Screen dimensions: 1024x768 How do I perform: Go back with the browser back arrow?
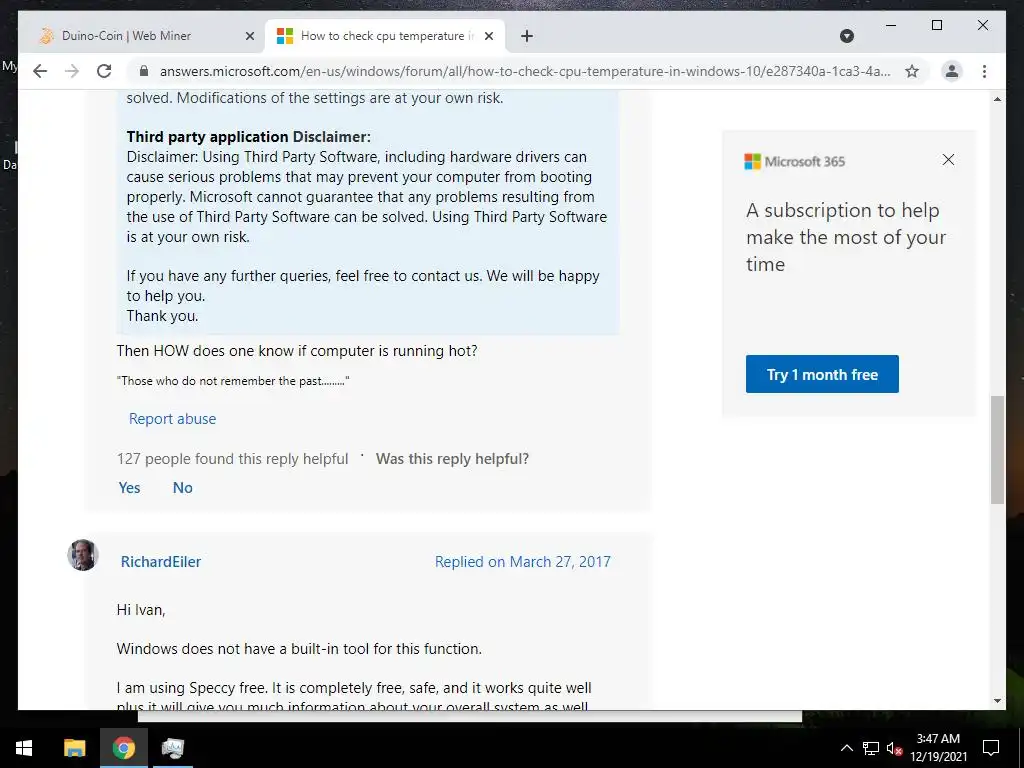click(x=40, y=71)
